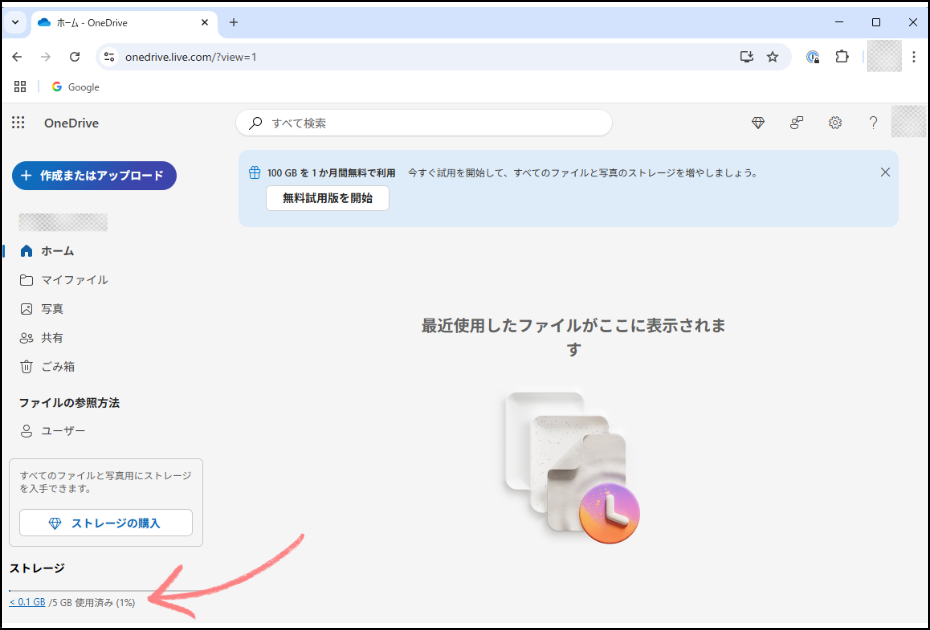930x630 pixels.
Task: Click ストレージの購入 button
Action: tap(106, 523)
